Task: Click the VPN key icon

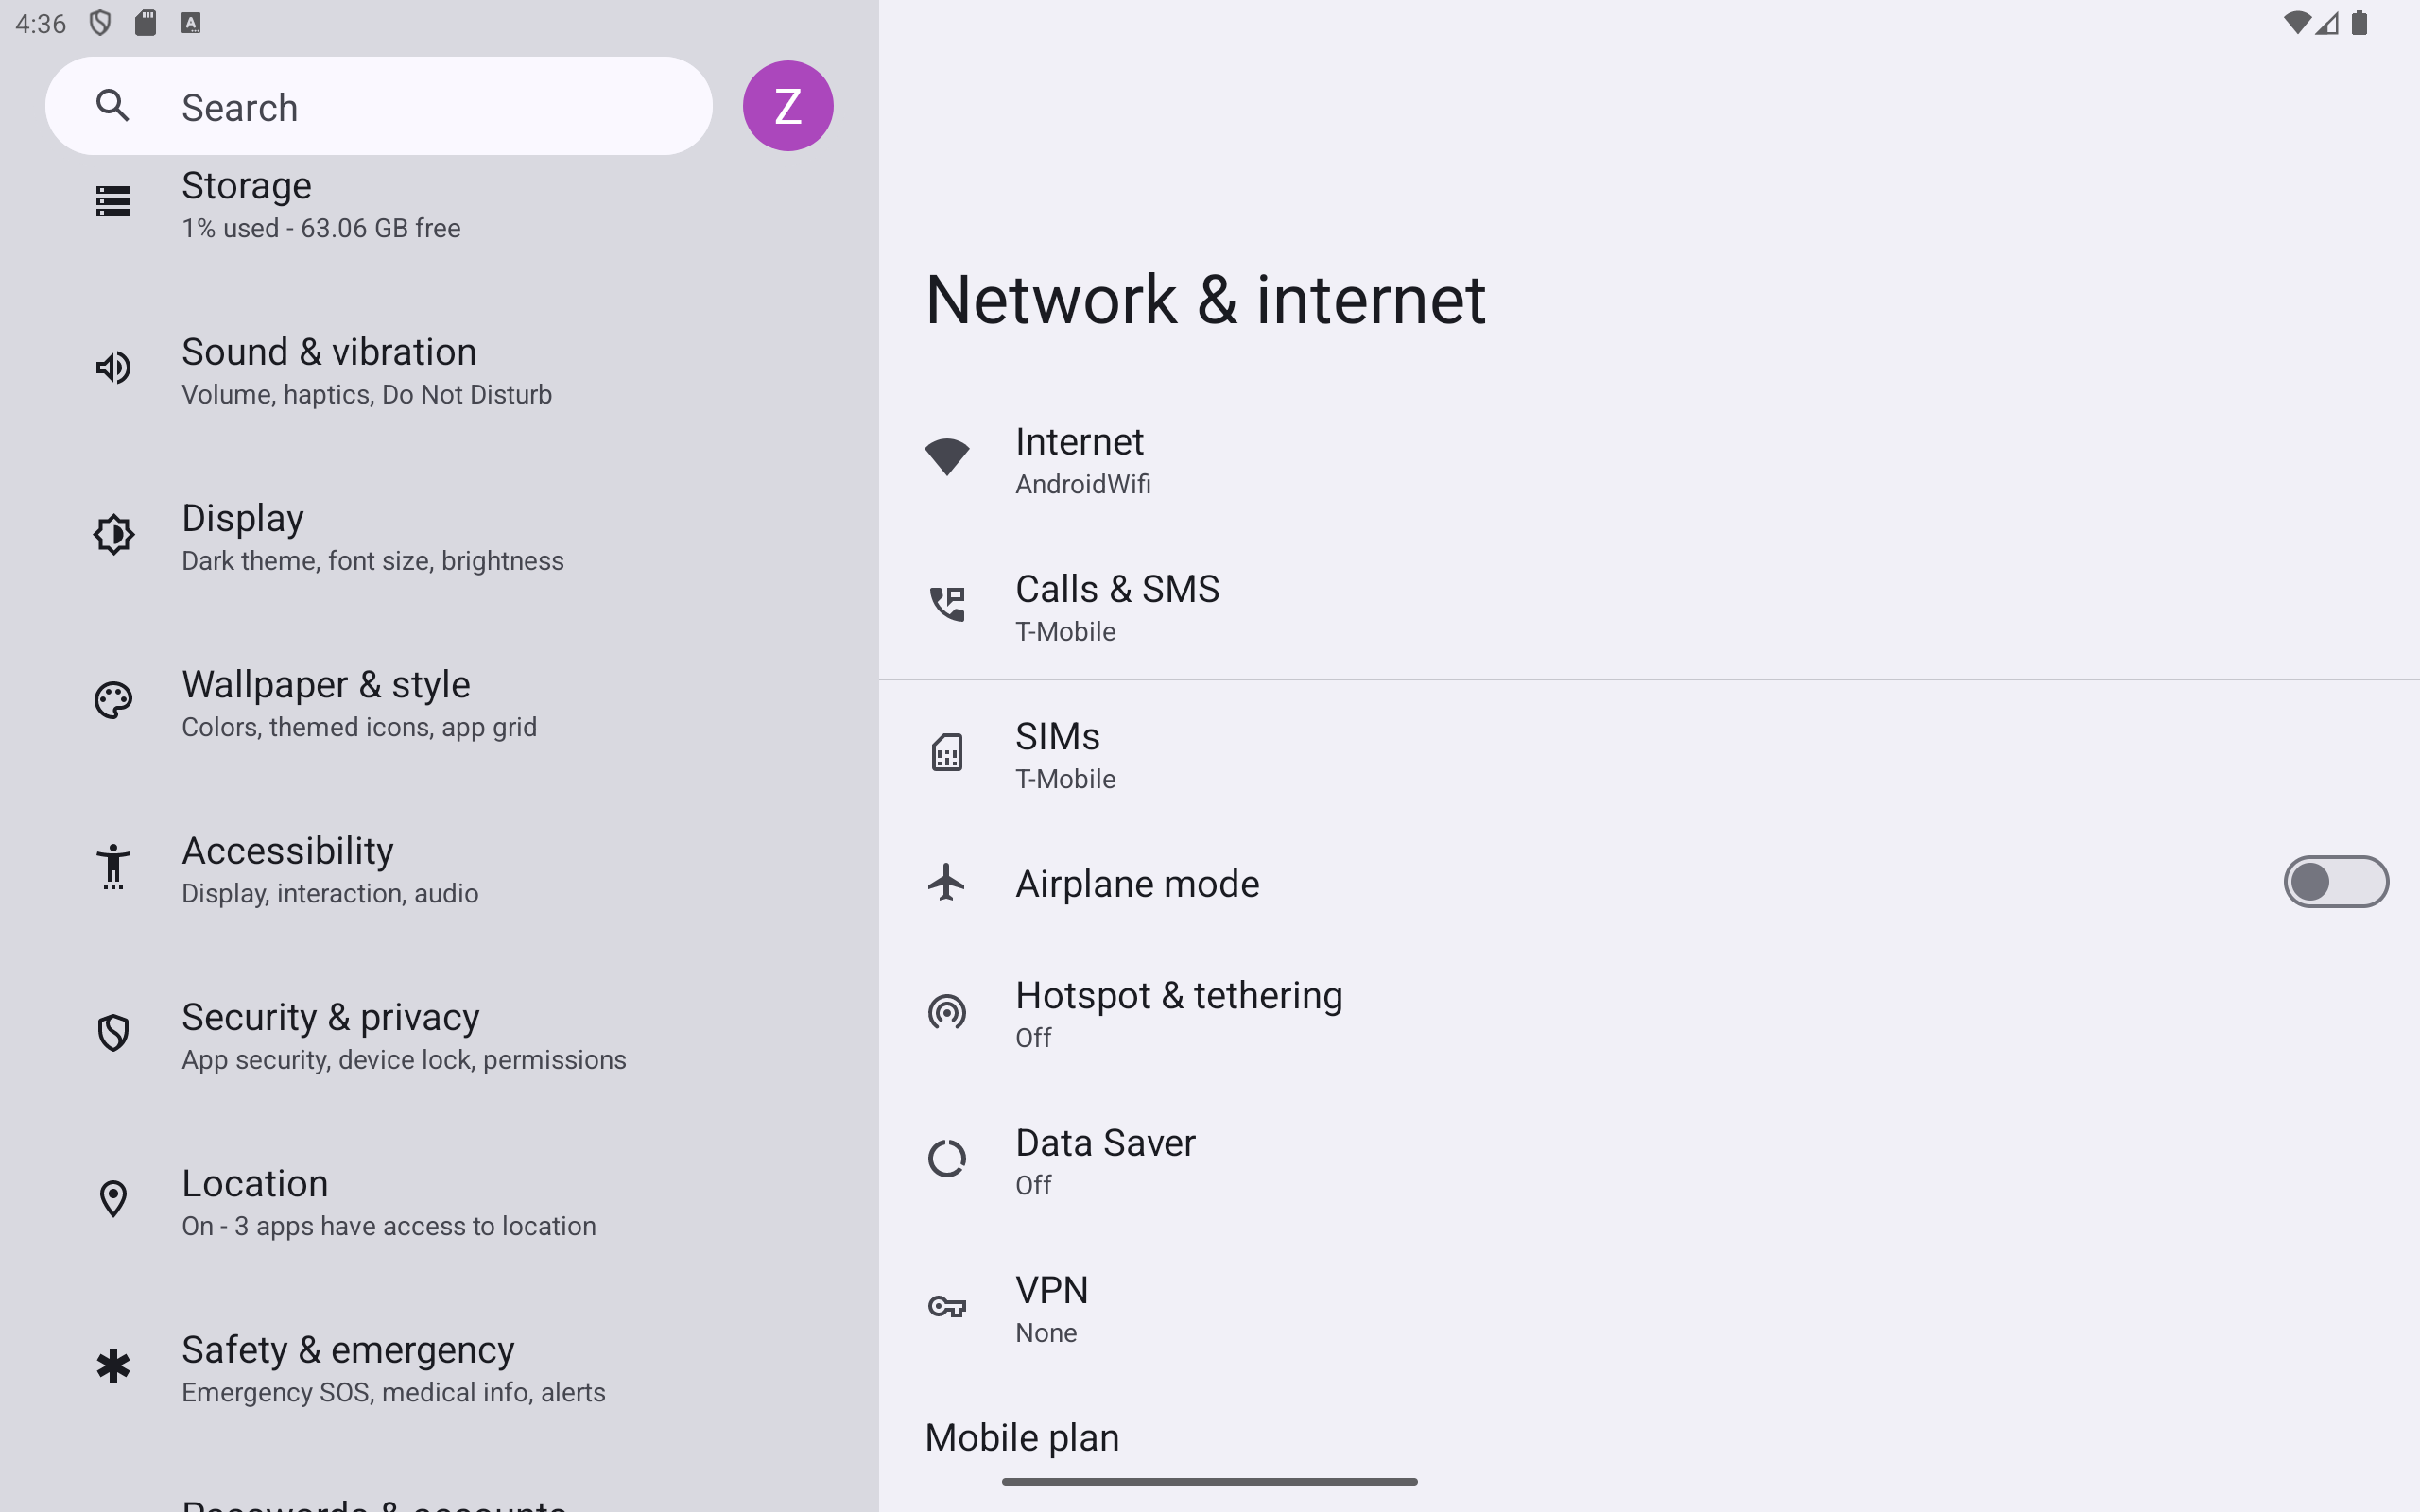Action: 946,1306
